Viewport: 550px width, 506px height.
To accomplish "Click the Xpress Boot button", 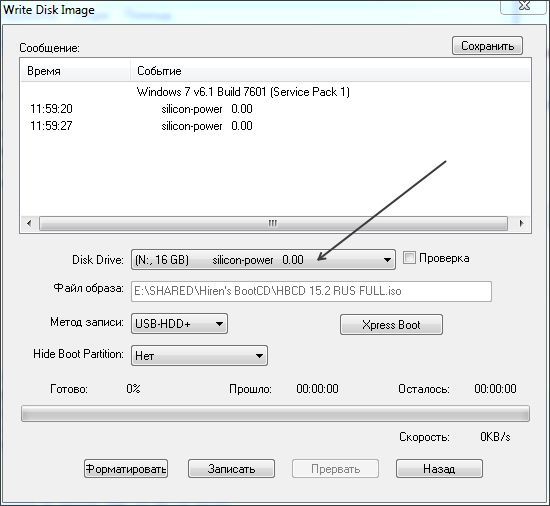I will (x=391, y=325).
